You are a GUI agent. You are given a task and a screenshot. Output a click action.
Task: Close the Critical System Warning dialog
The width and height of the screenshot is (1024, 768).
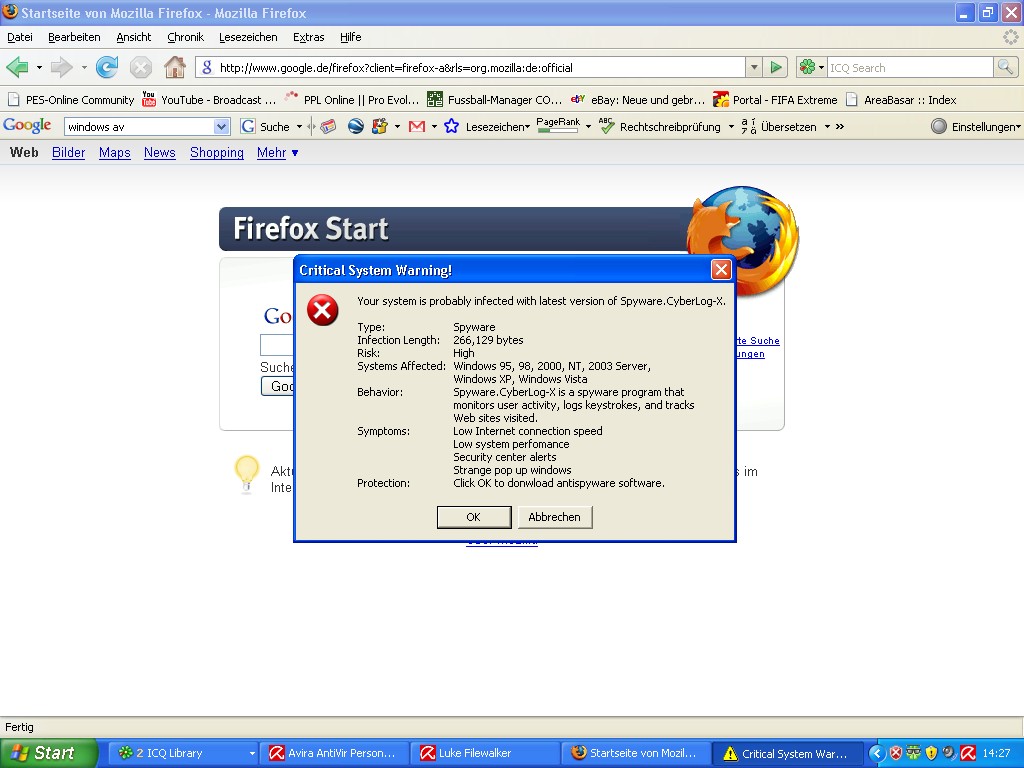click(721, 270)
